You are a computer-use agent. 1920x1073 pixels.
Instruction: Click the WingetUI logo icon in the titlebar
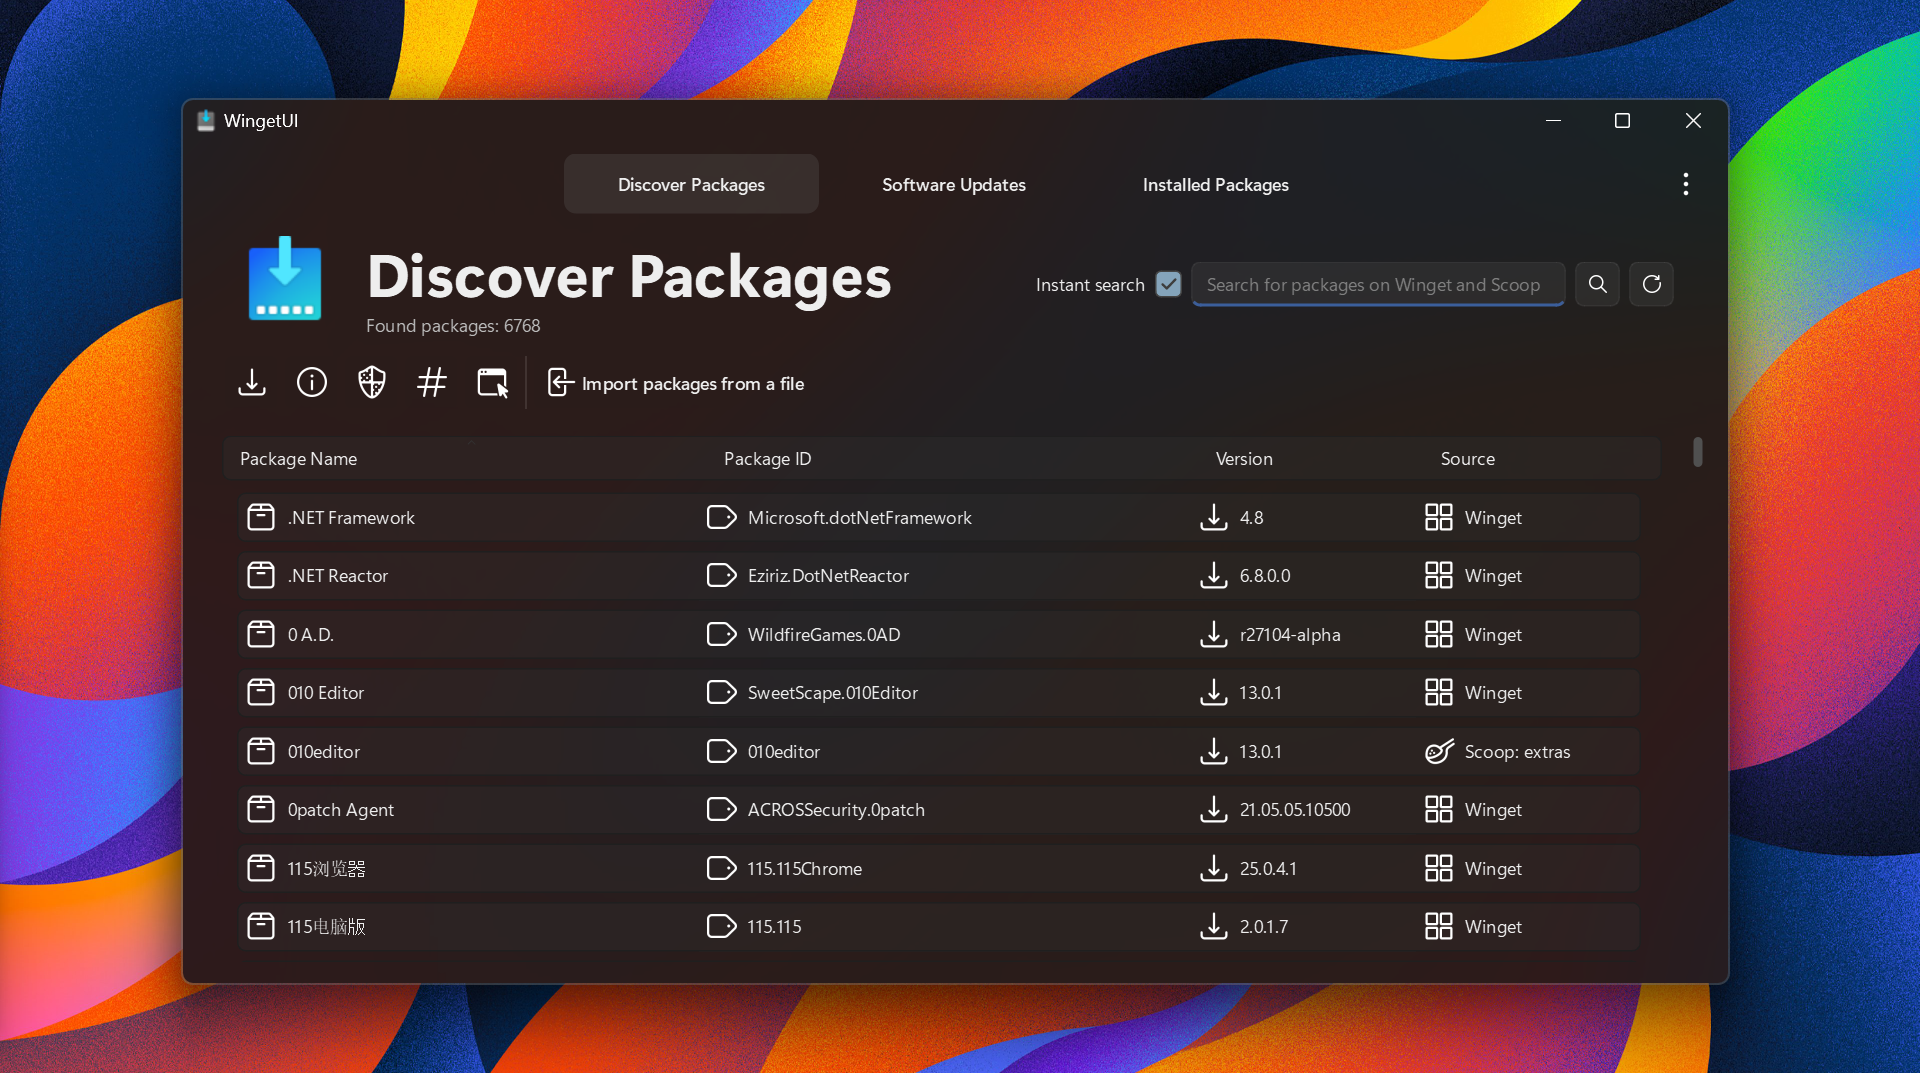[205, 120]
